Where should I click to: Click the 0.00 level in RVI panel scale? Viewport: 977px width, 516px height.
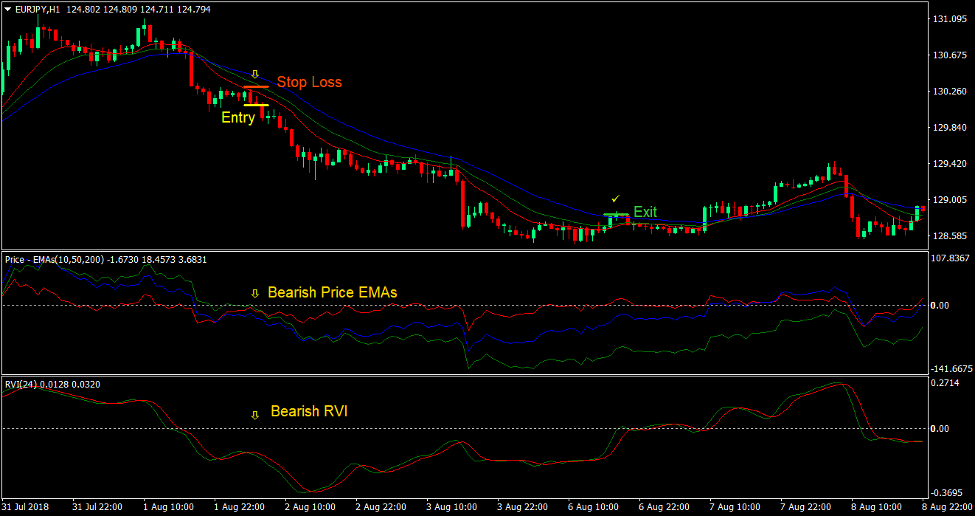[940, 429]
